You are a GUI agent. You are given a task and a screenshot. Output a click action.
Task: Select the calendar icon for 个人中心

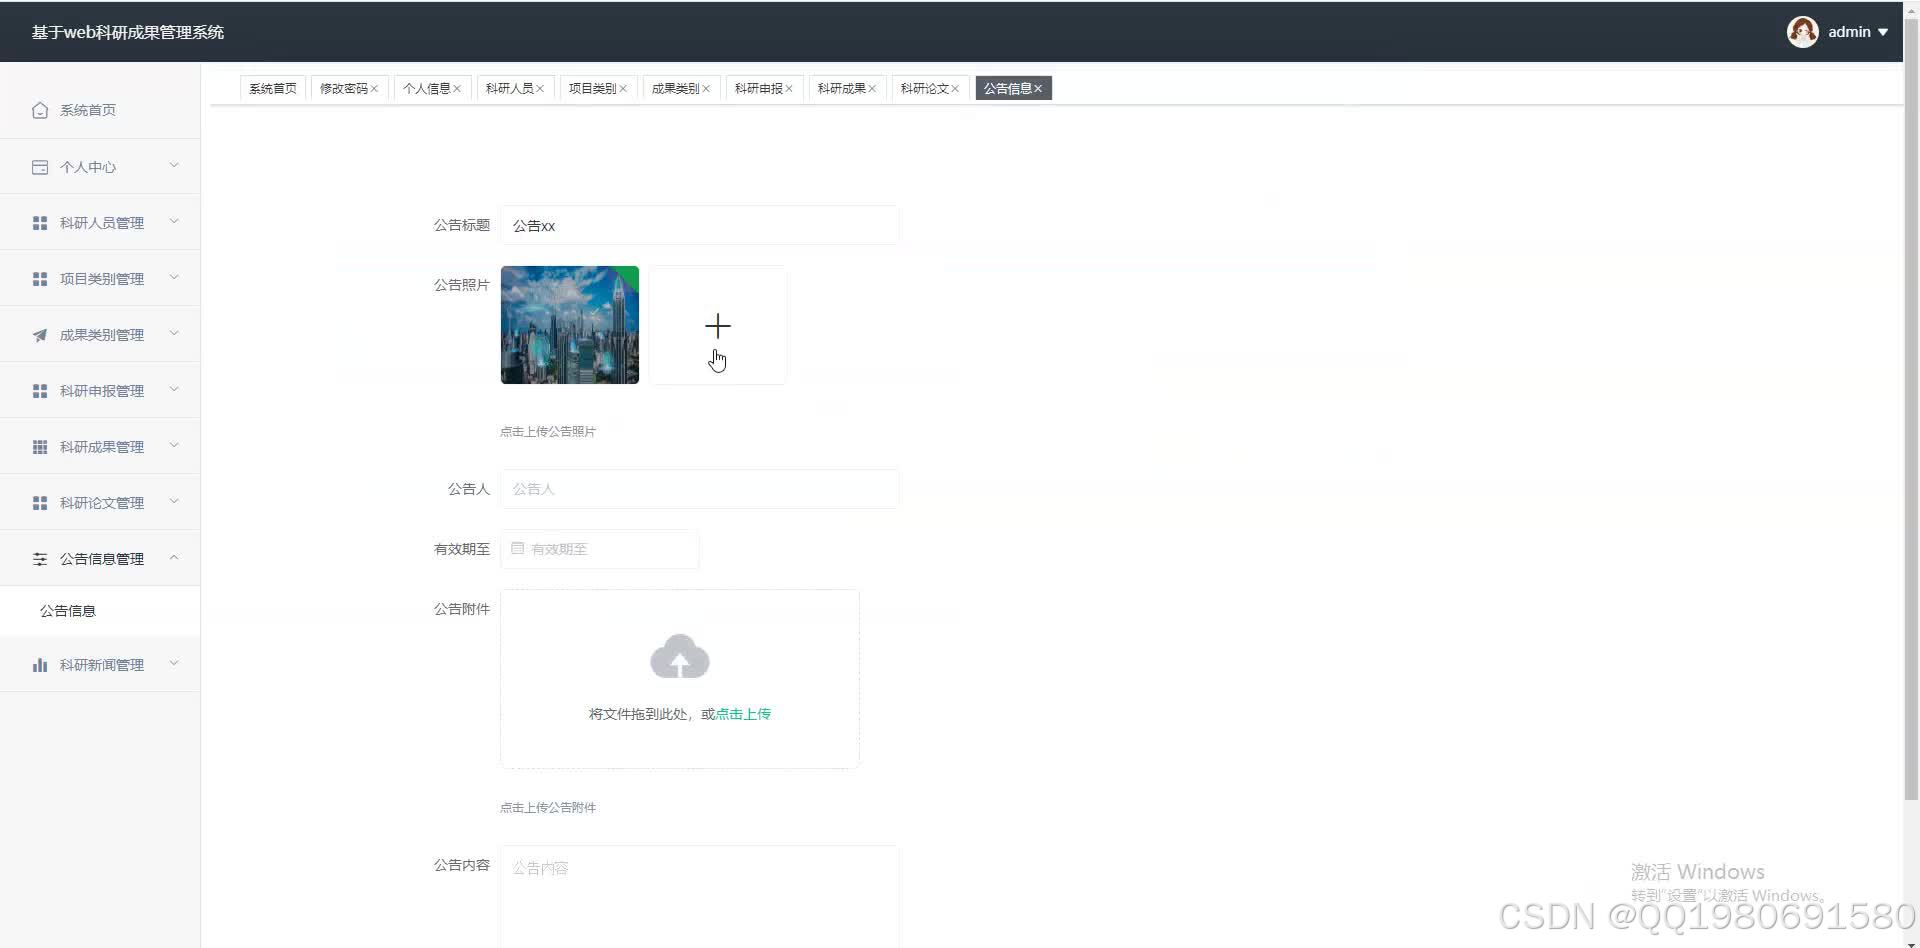click(x=40, y=167)
